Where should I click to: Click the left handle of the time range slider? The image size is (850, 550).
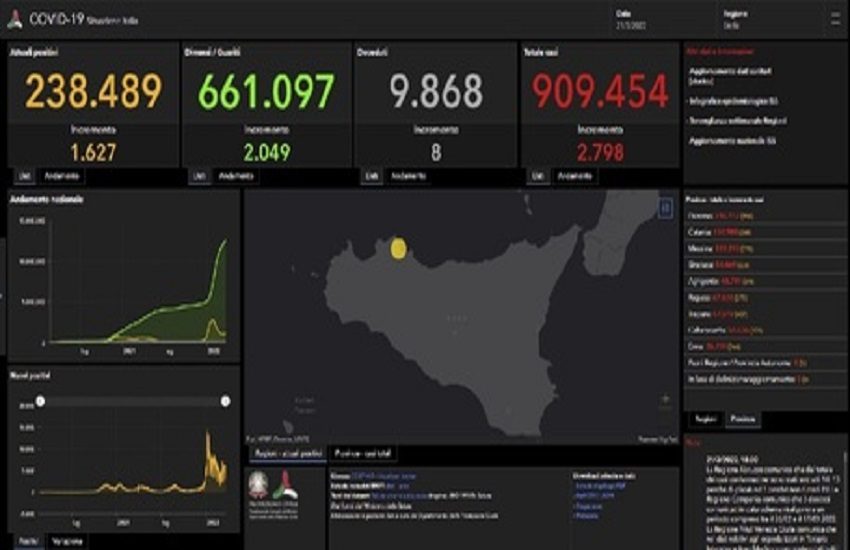click(x=40, y=401)
